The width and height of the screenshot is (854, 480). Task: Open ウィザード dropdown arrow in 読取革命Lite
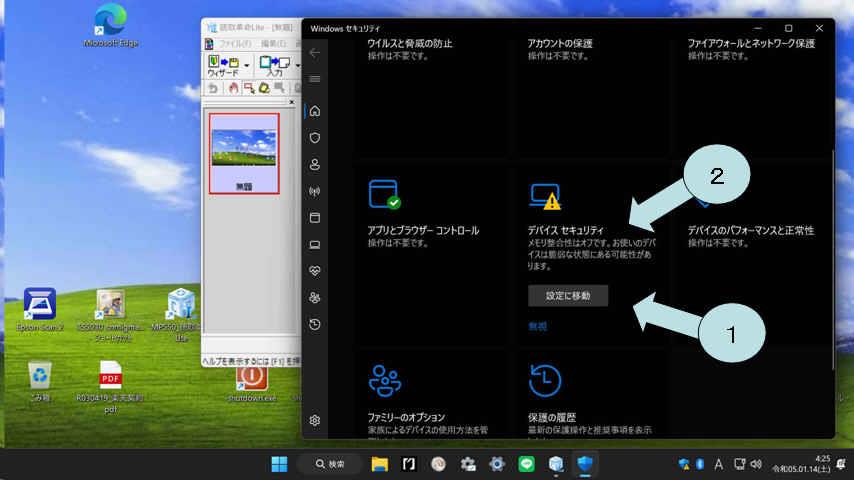(x=247, y=66)
